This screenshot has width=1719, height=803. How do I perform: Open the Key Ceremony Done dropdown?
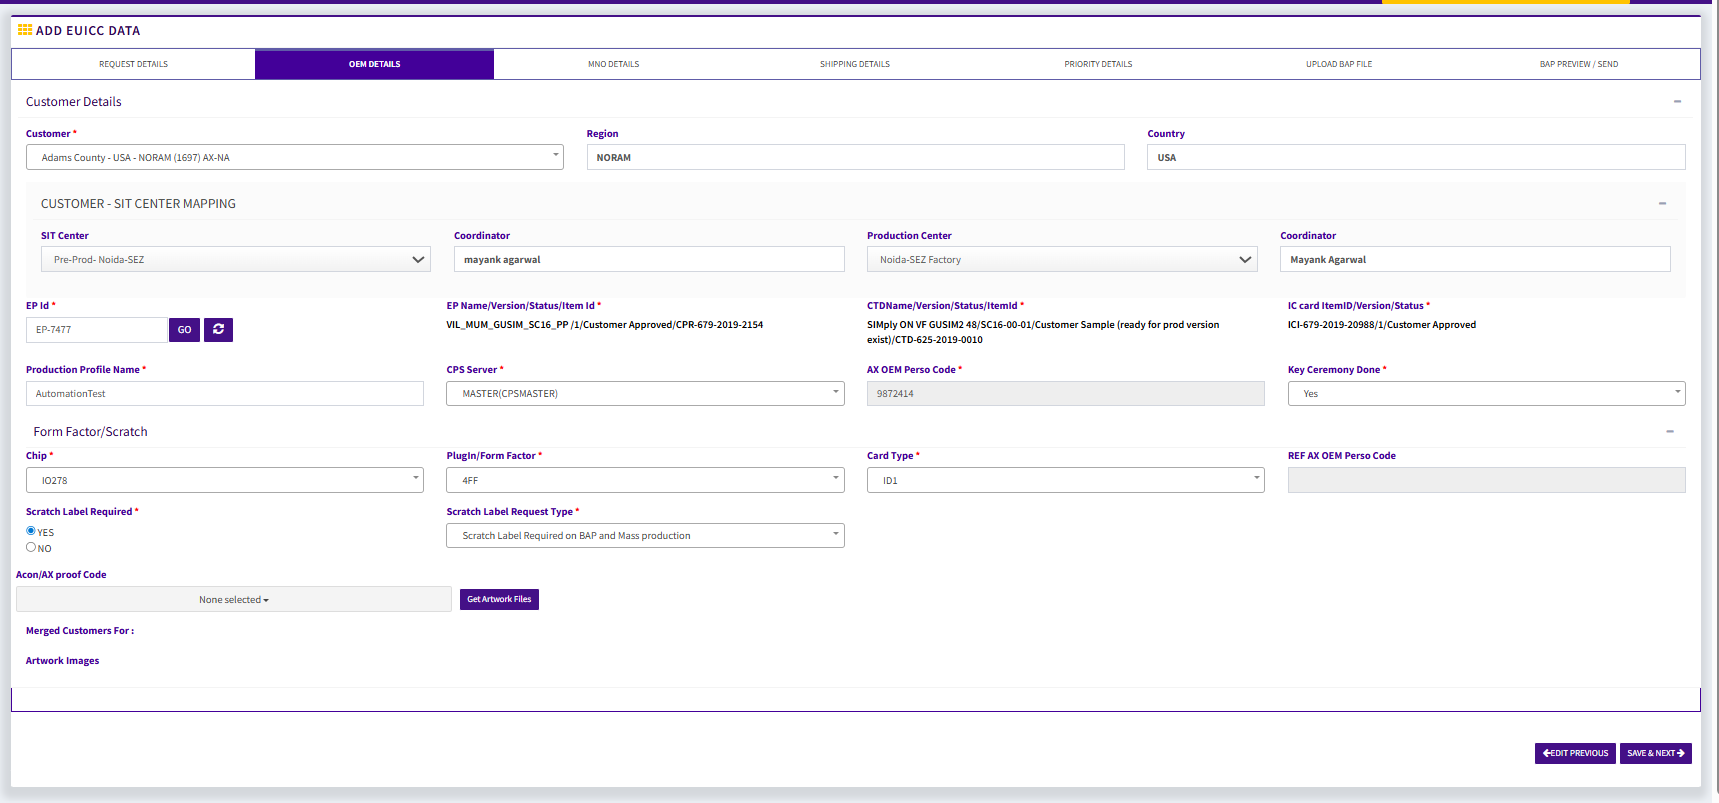(1485, 394)
